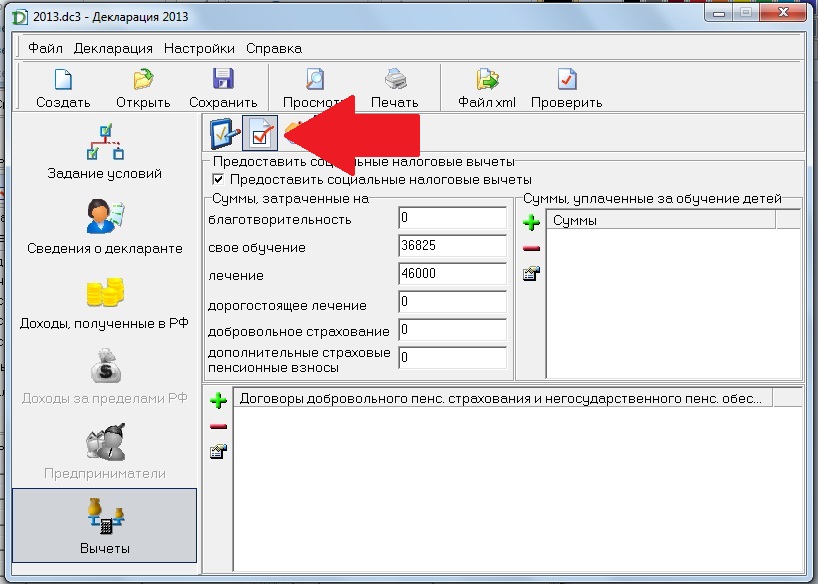Click the Создать new declaration toolbar icon
Viewport: 818px width, 584px height.
click(x=63, y=80)
